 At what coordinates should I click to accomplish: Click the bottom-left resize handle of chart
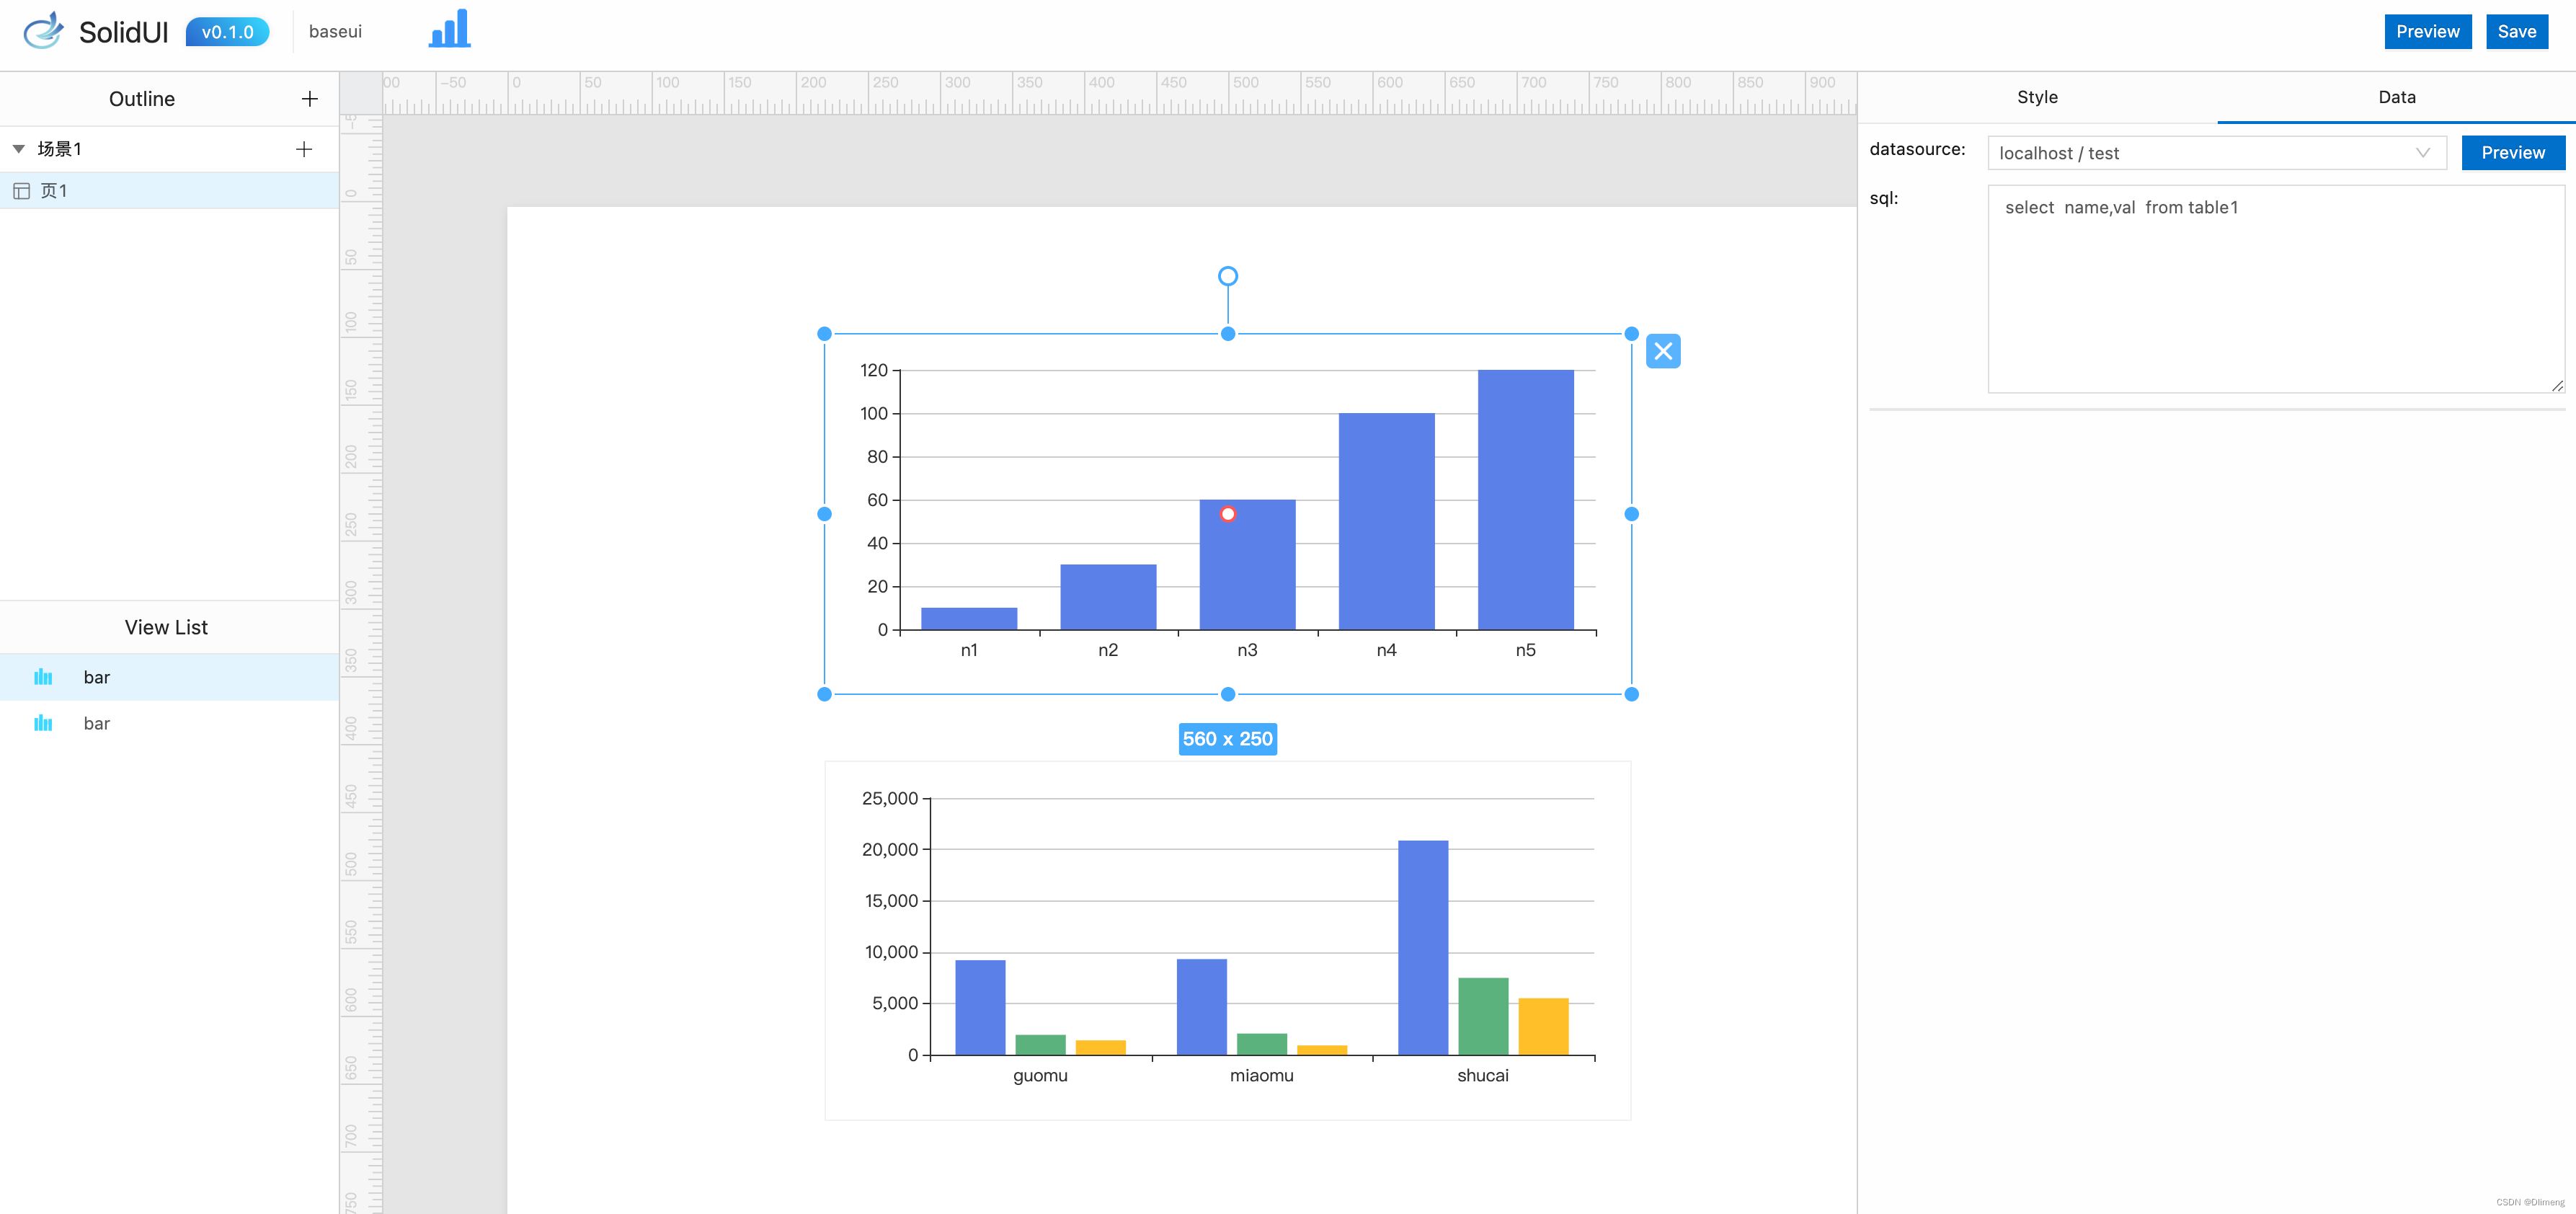point(824,694)
